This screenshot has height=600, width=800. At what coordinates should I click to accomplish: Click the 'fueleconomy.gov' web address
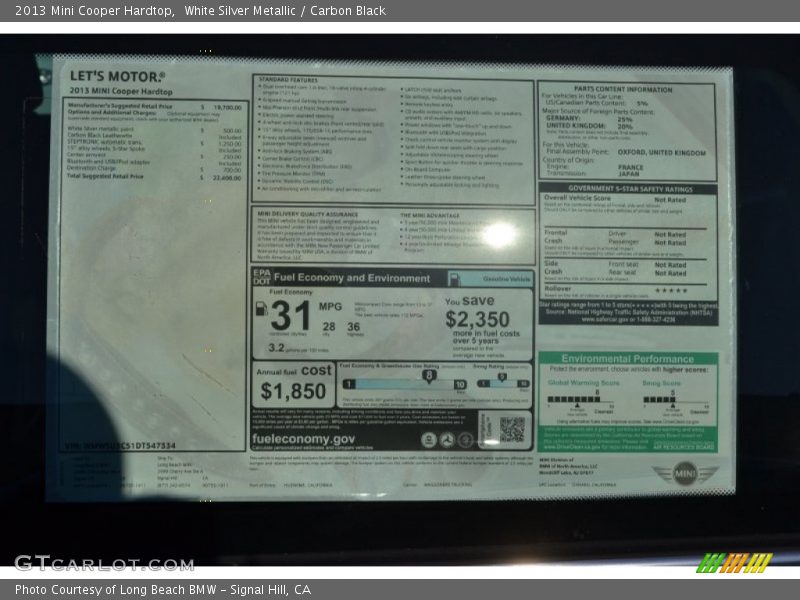pyautogui.click(x=303, y=439)
